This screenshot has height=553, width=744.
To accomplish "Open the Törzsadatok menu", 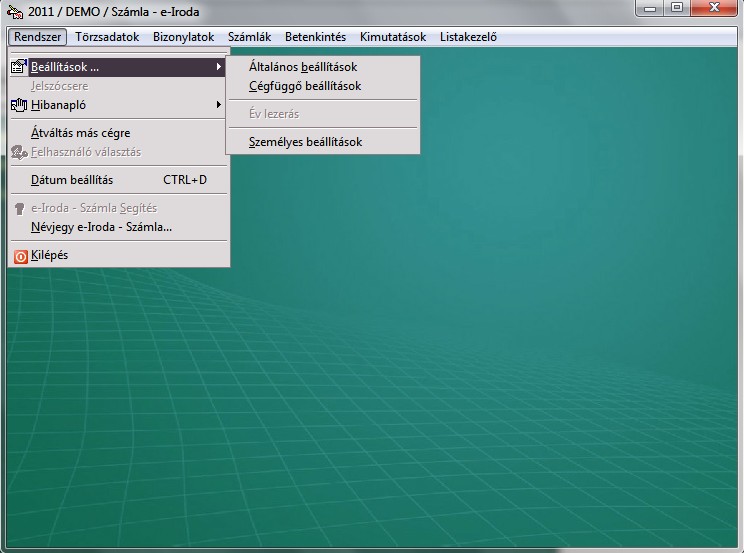I will point(107,37).
